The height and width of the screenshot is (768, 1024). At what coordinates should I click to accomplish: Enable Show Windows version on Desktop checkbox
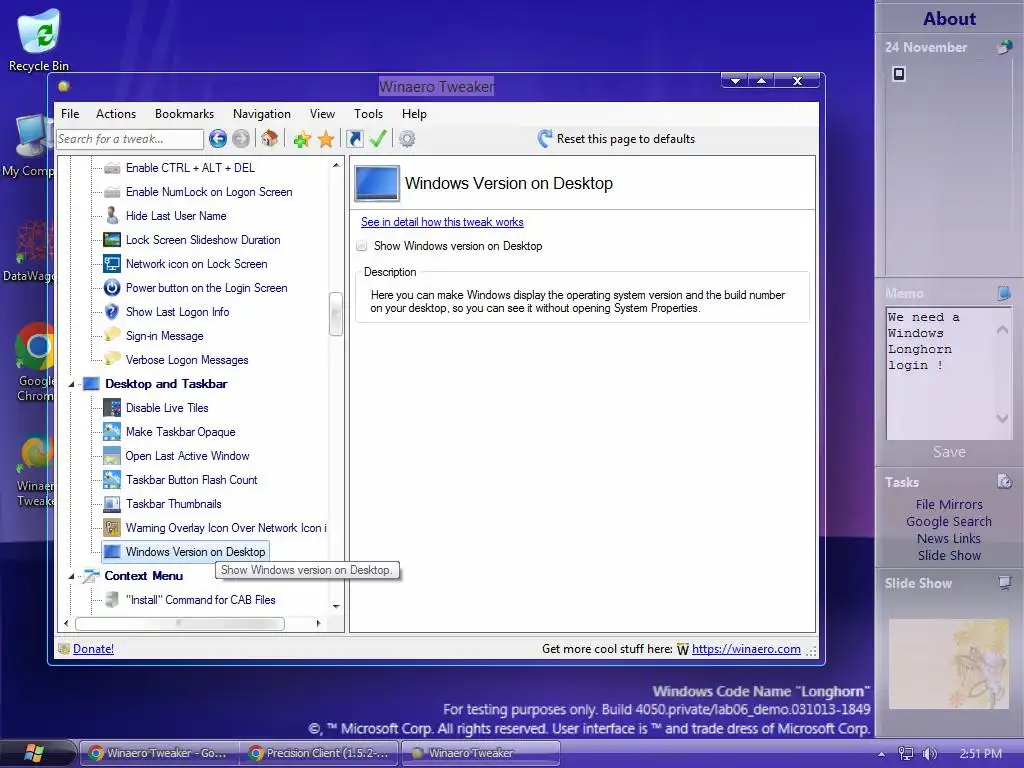click(361, 246)
